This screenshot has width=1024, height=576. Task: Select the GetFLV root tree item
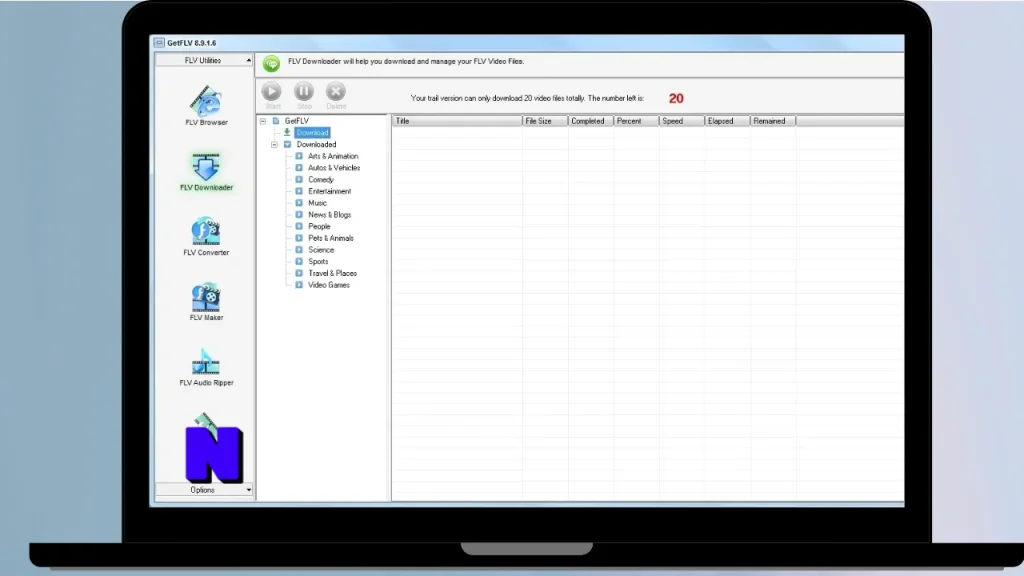pos(296,121)
